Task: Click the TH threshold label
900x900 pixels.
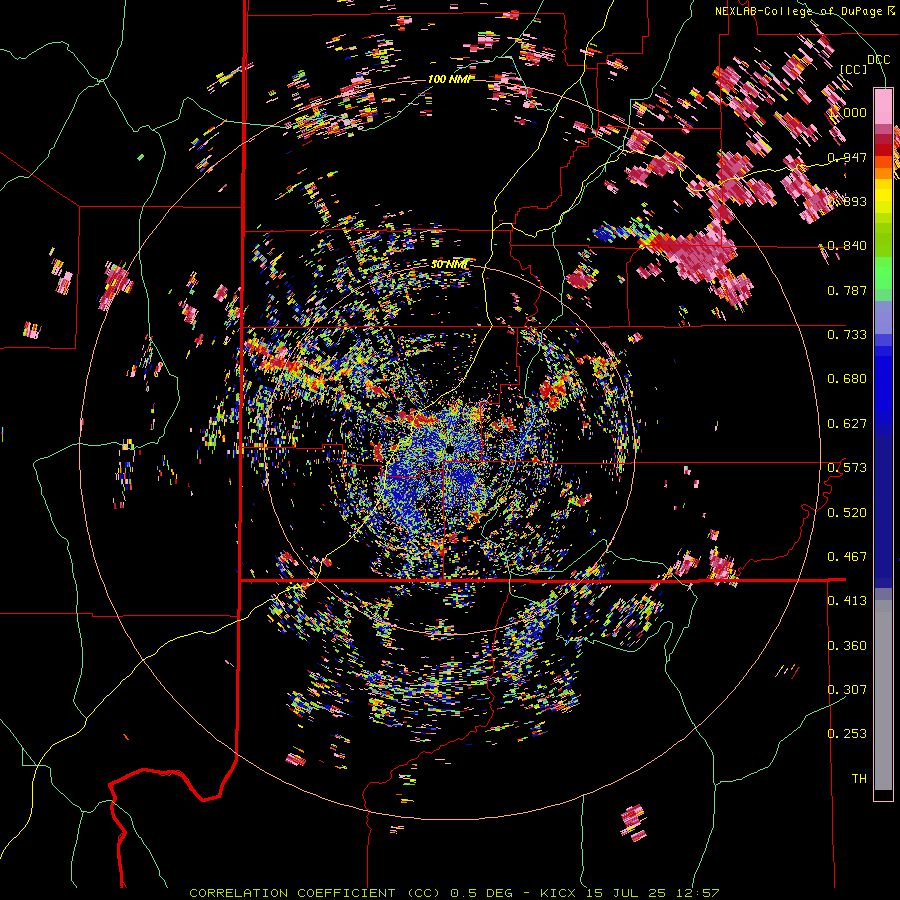Action: click(859, 779)
